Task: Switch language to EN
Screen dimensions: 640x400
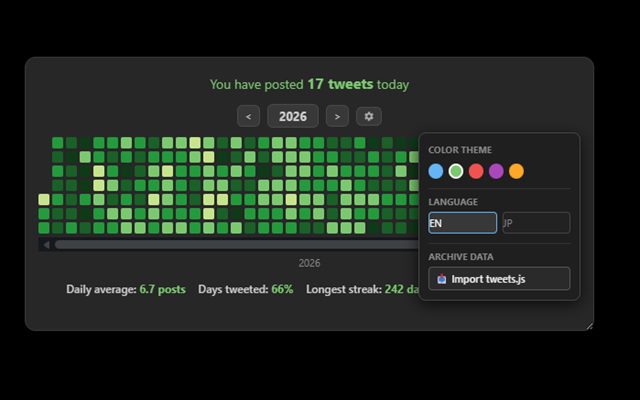Action: 462,223
